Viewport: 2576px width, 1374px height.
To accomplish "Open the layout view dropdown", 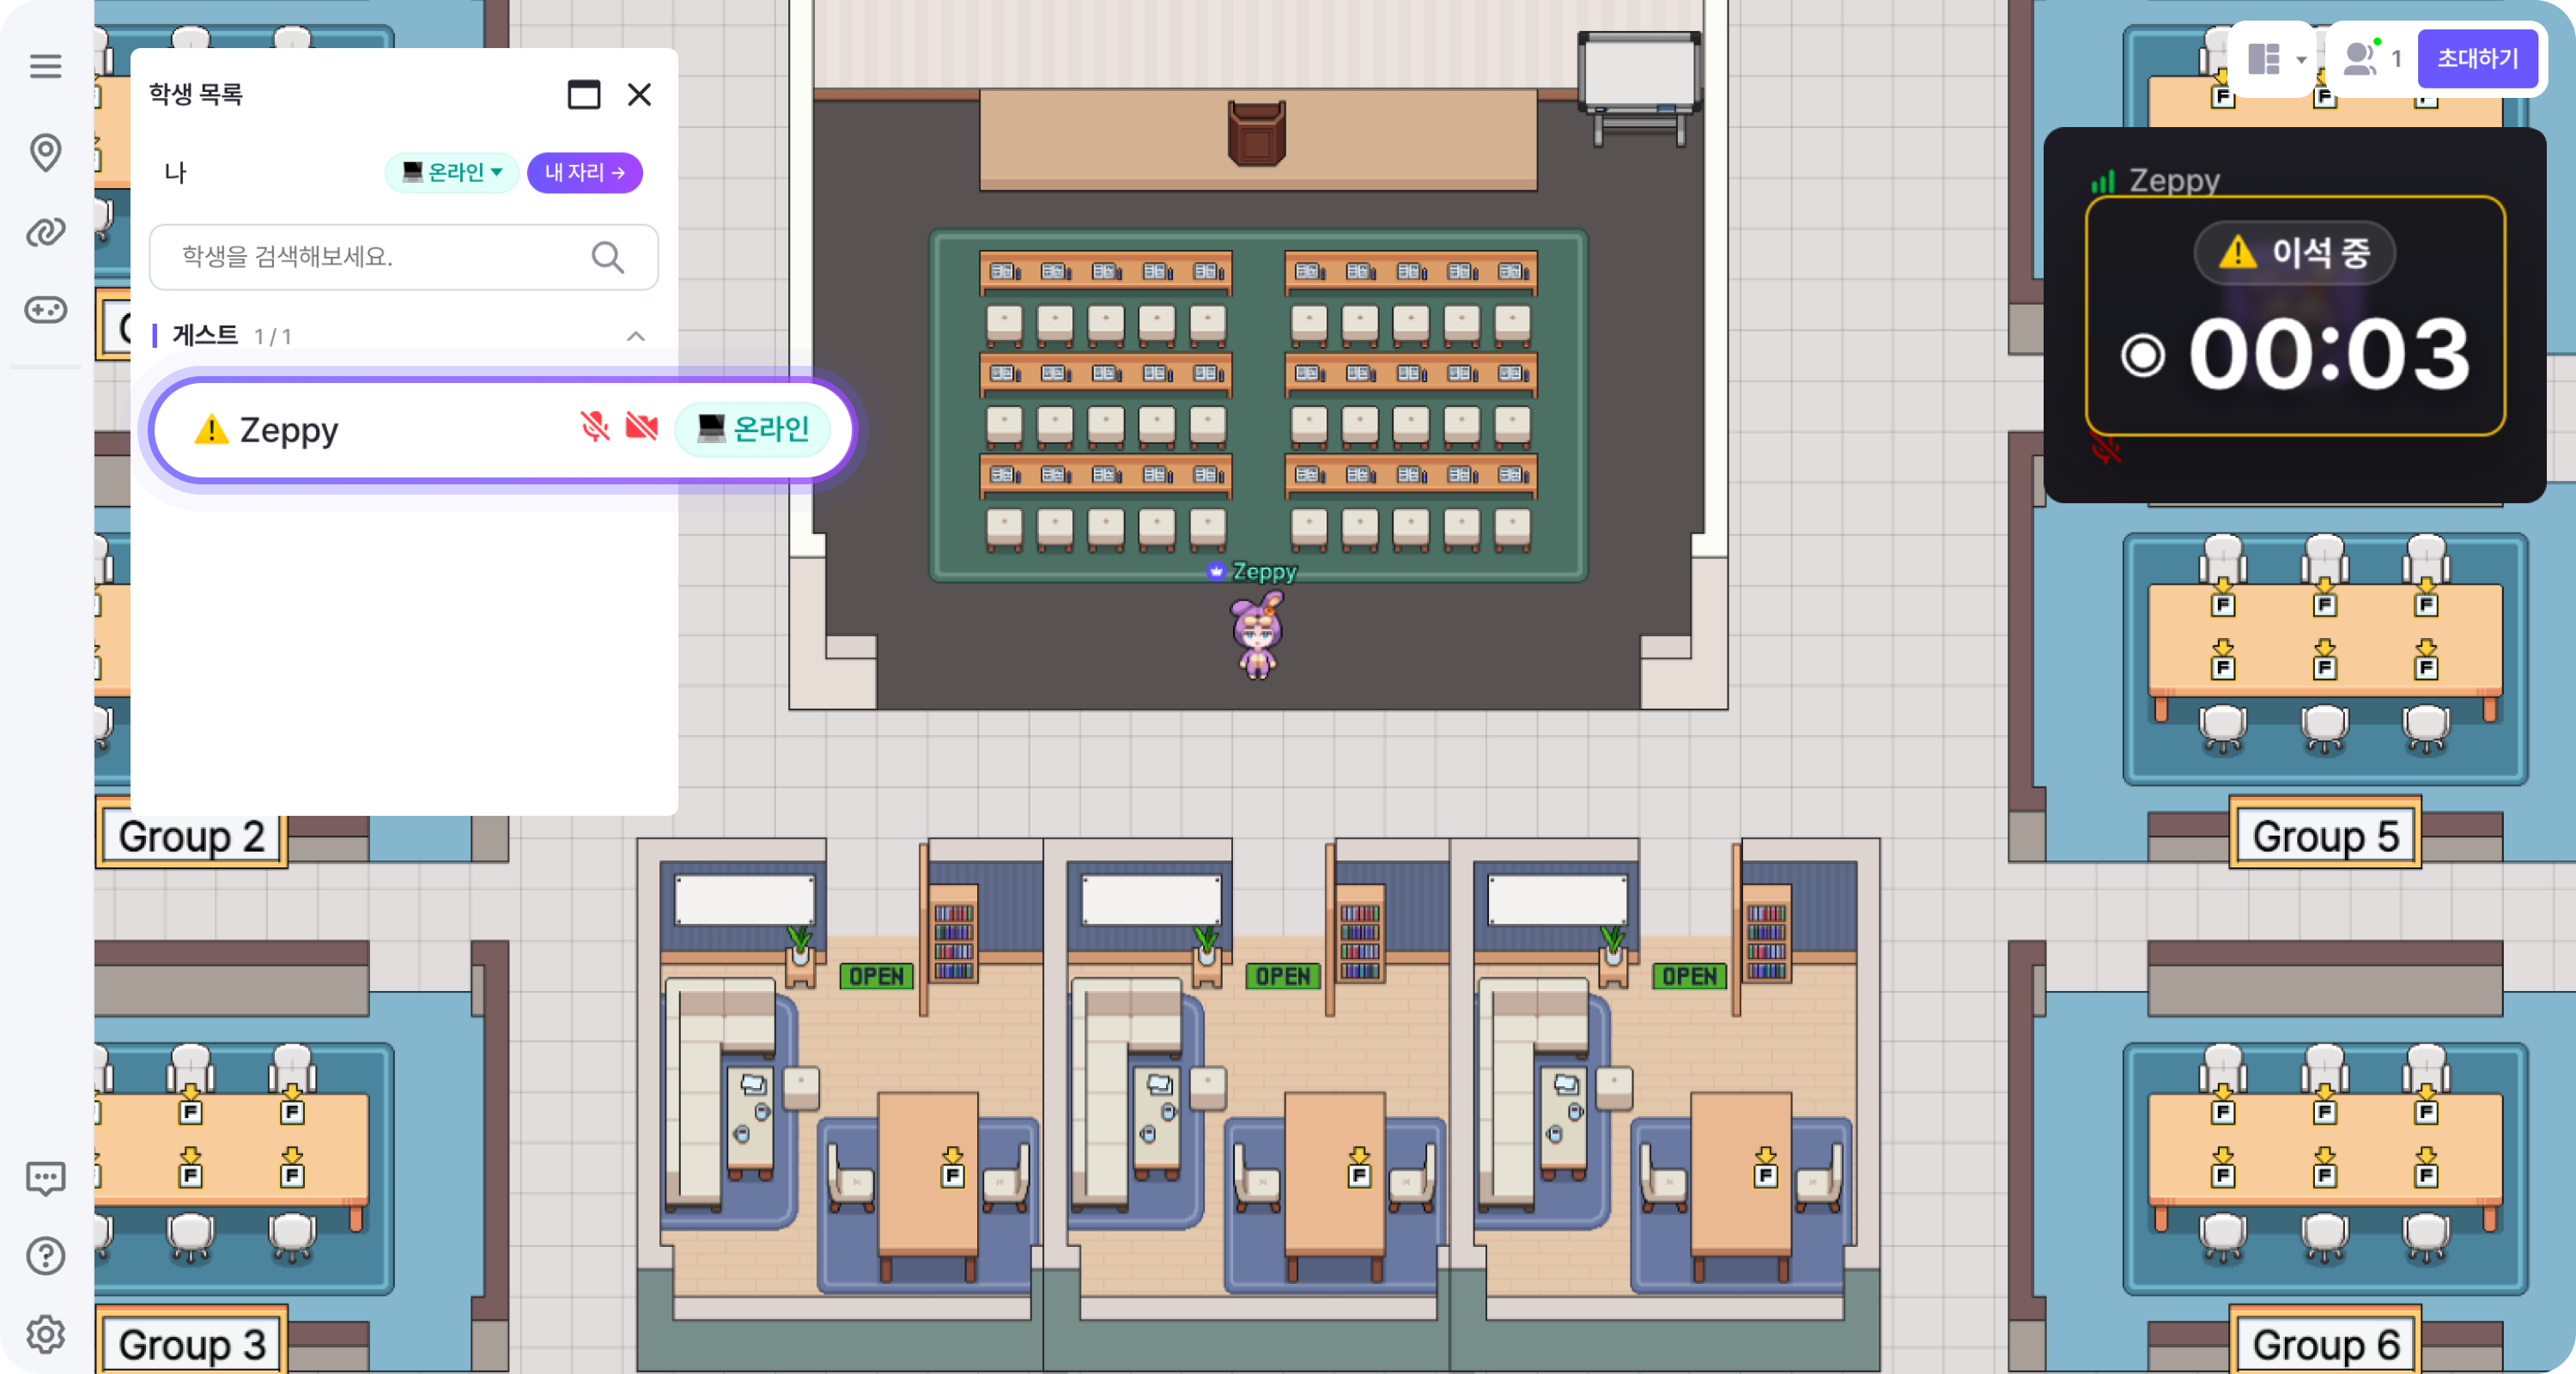I will tap(2277, 59).
